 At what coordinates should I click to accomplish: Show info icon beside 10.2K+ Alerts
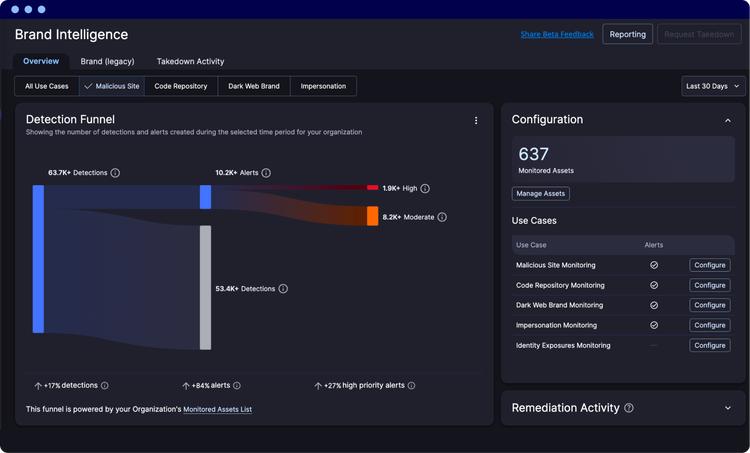click(266, 173)
